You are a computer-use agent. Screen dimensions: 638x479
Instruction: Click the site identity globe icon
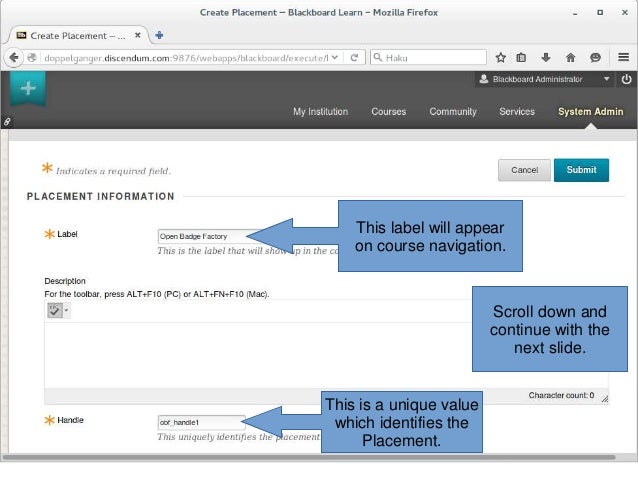(32, 58)
